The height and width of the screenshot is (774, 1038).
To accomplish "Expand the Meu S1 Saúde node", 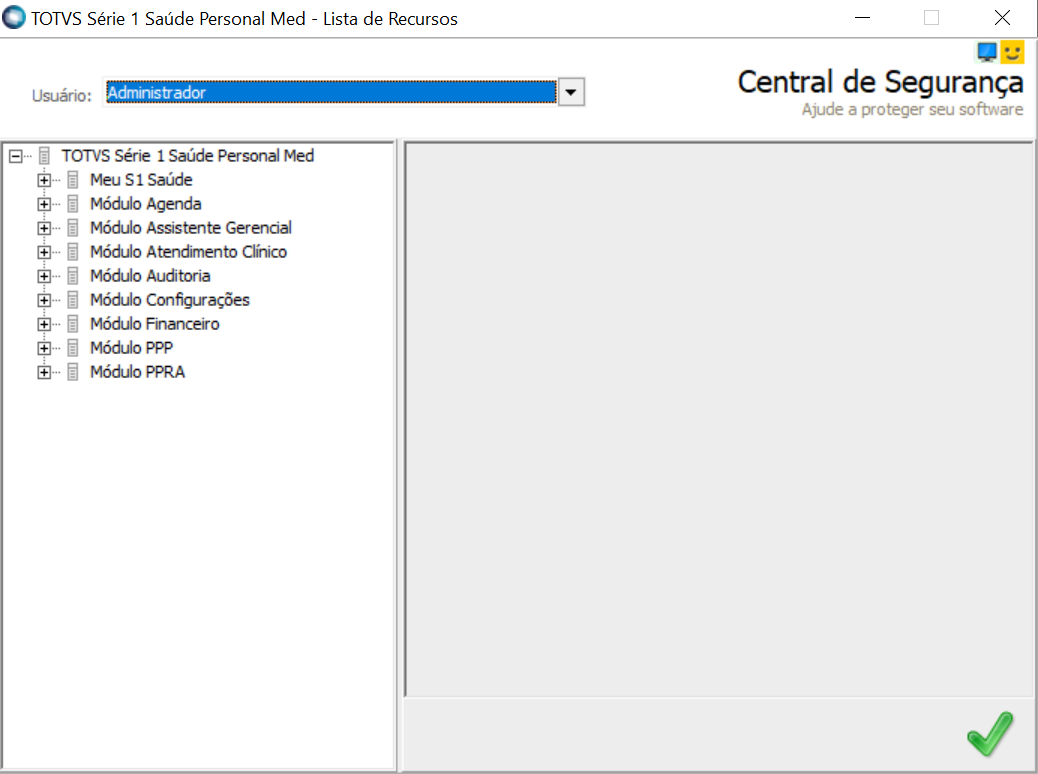I will coord(44,180).
